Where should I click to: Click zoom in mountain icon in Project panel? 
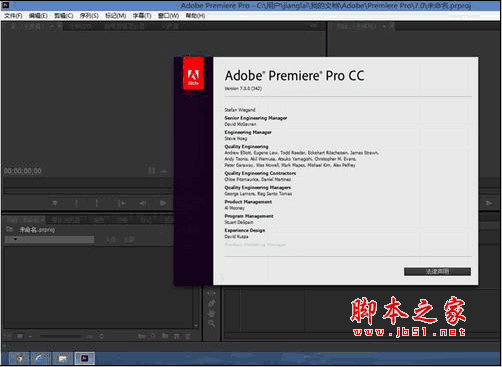(89, 336)
